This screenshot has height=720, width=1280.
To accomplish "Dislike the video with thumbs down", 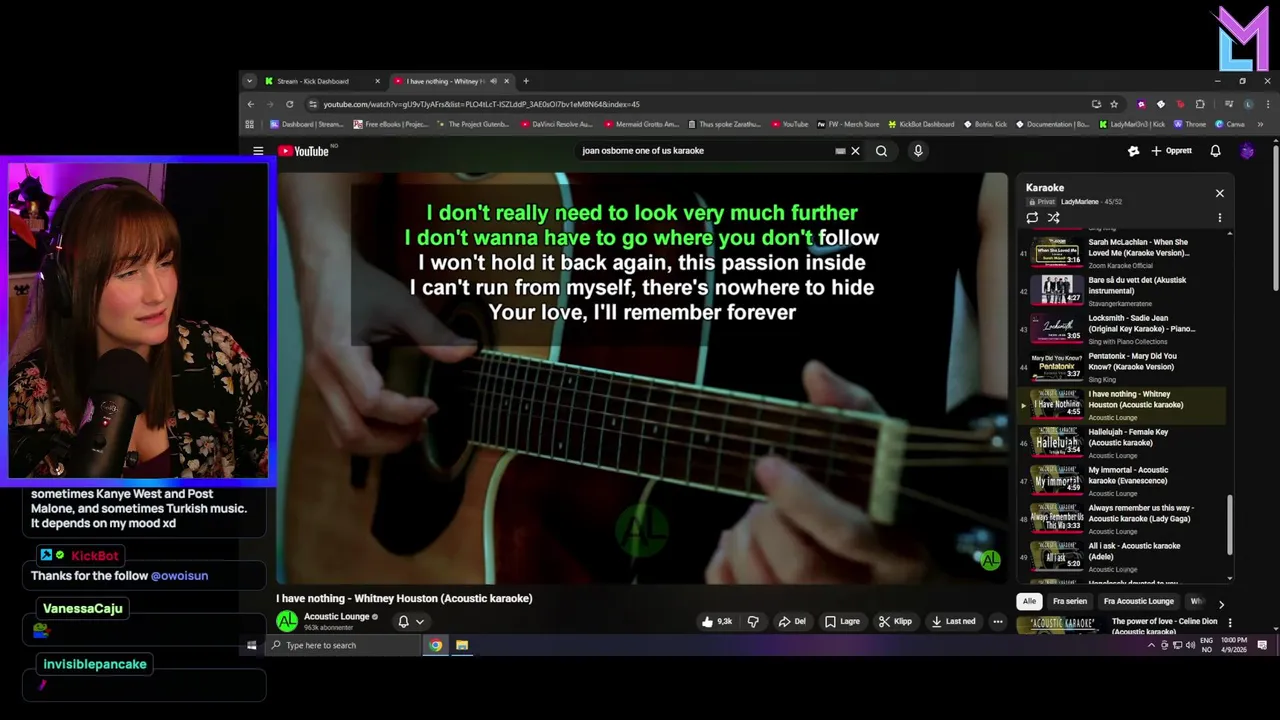I will click(753, 621).
